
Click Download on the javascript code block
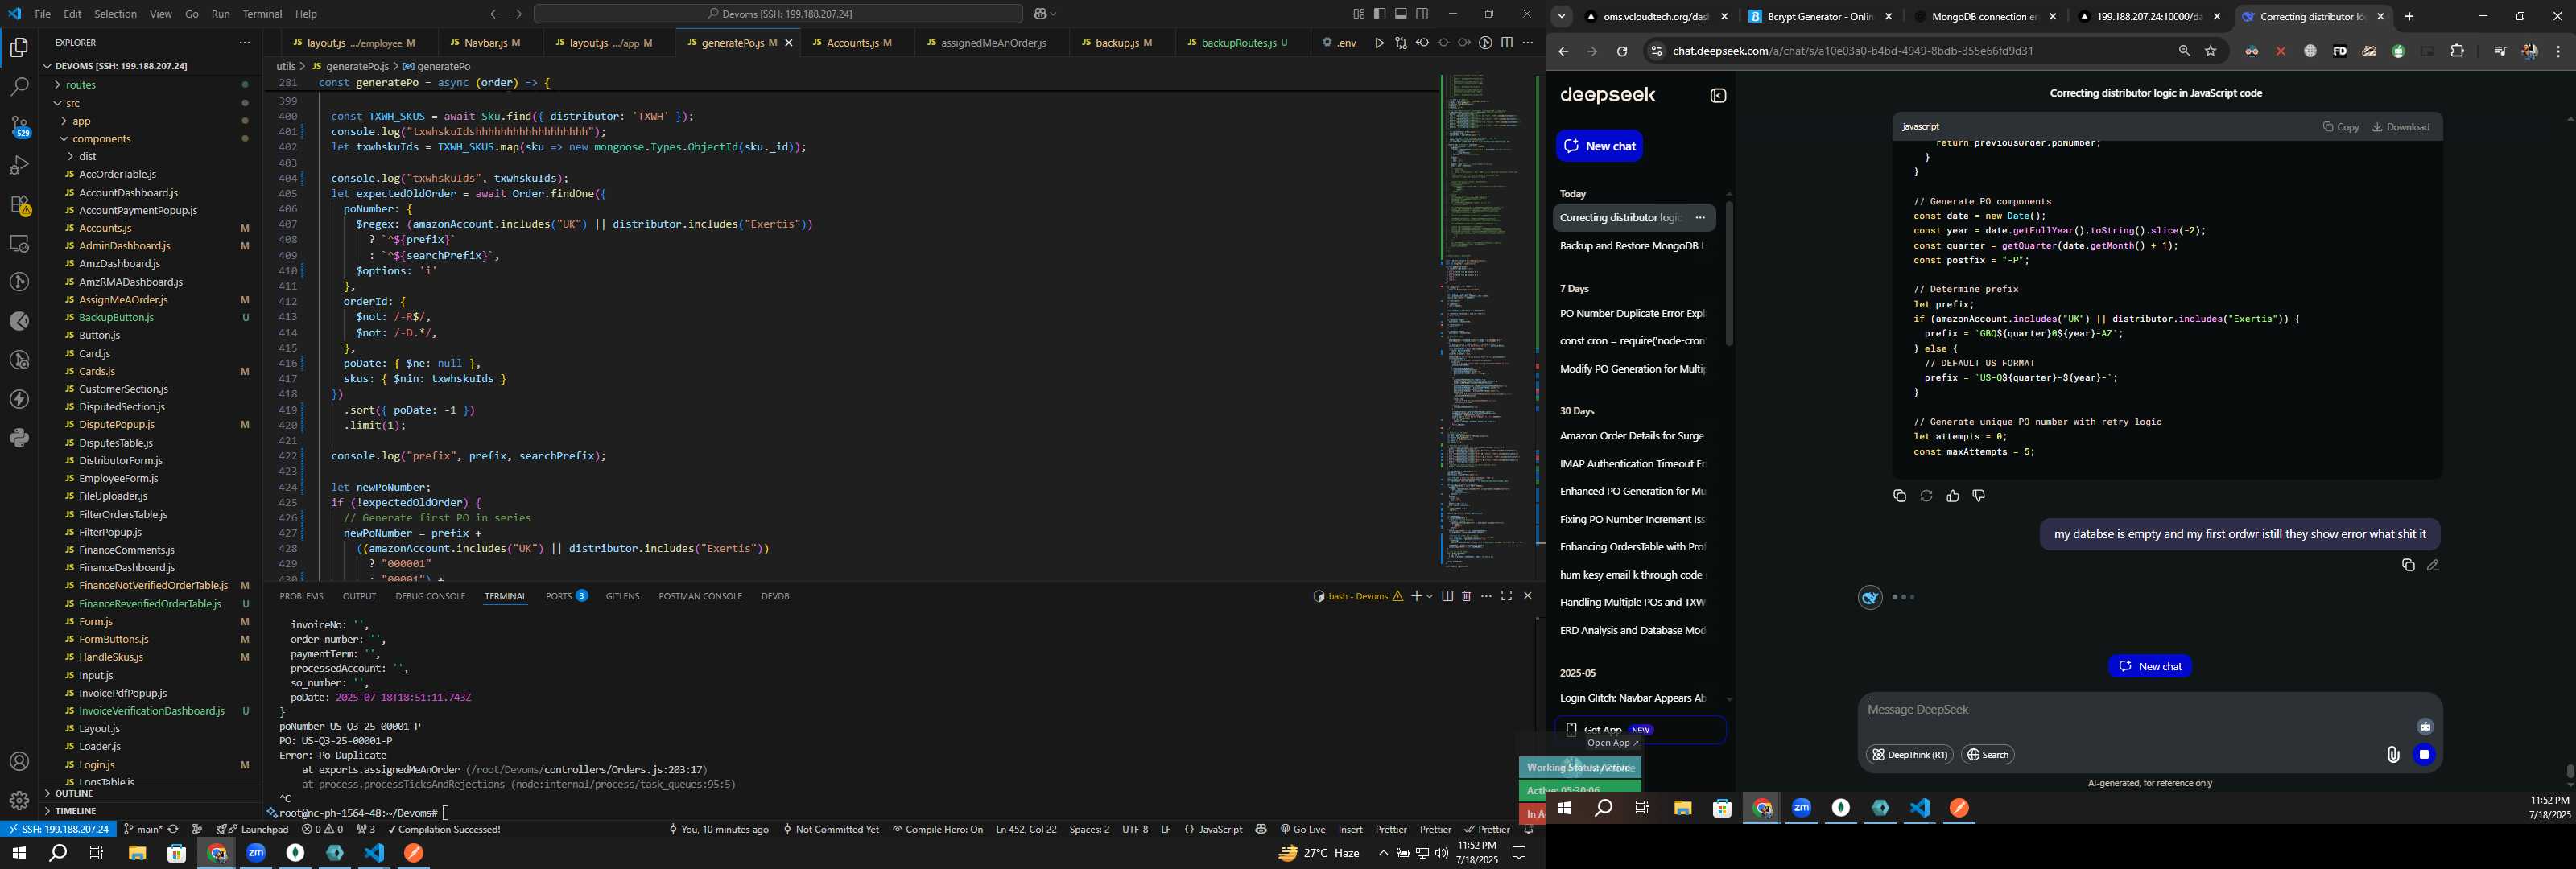click(x=2401, y=127)
